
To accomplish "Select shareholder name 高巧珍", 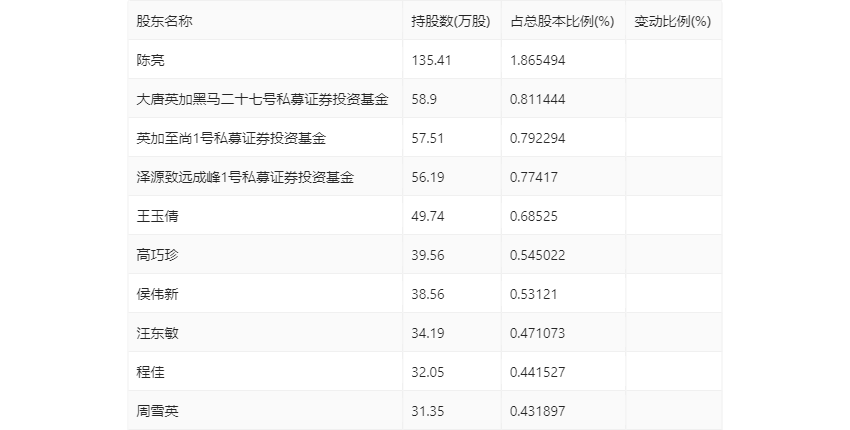I will click(x=157, y=255).
